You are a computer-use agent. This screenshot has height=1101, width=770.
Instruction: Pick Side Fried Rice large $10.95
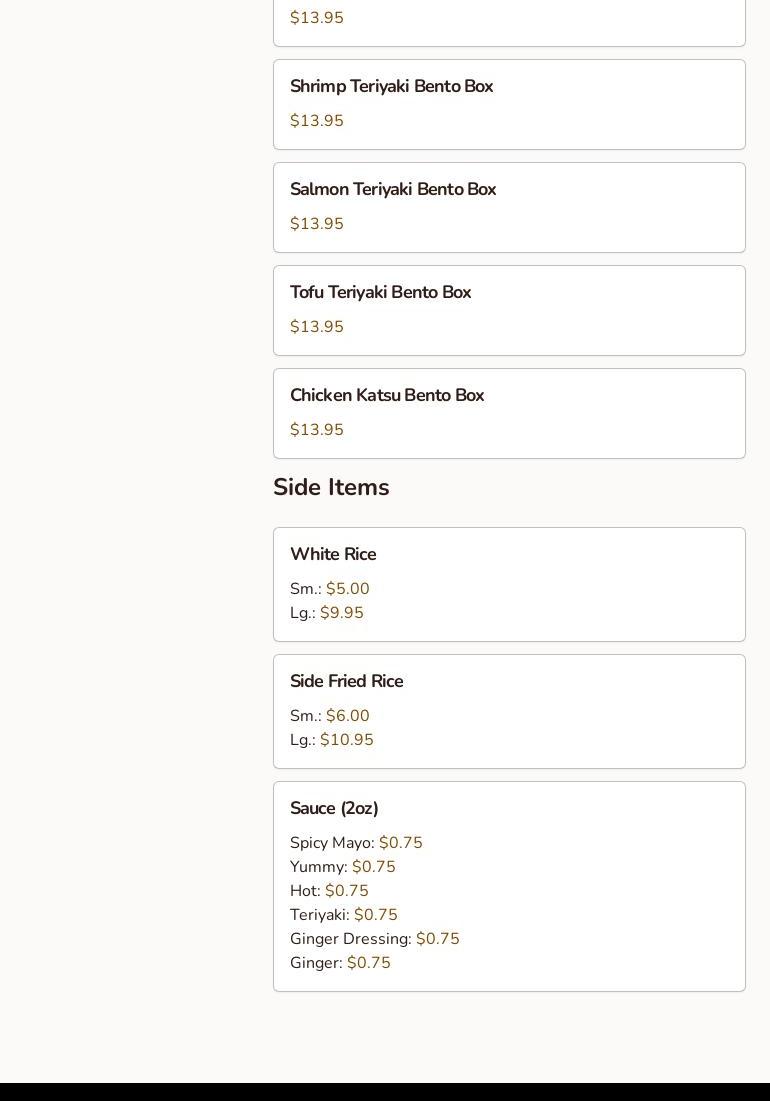331,739
